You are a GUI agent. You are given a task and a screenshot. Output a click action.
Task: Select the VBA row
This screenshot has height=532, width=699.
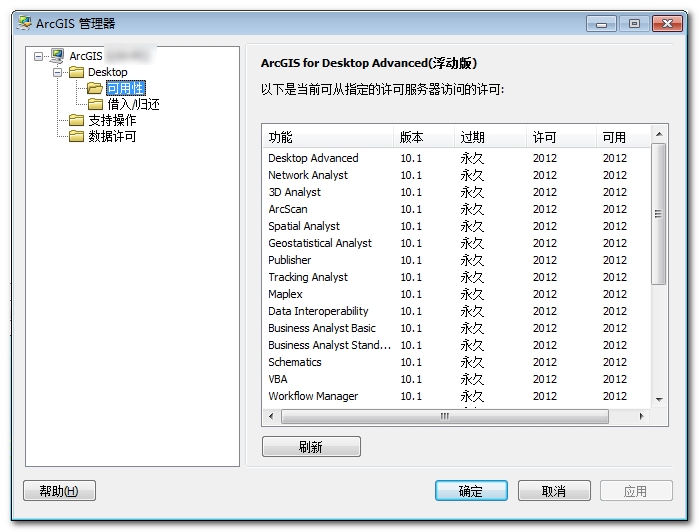pyautogui.click(x=456, y=379)
